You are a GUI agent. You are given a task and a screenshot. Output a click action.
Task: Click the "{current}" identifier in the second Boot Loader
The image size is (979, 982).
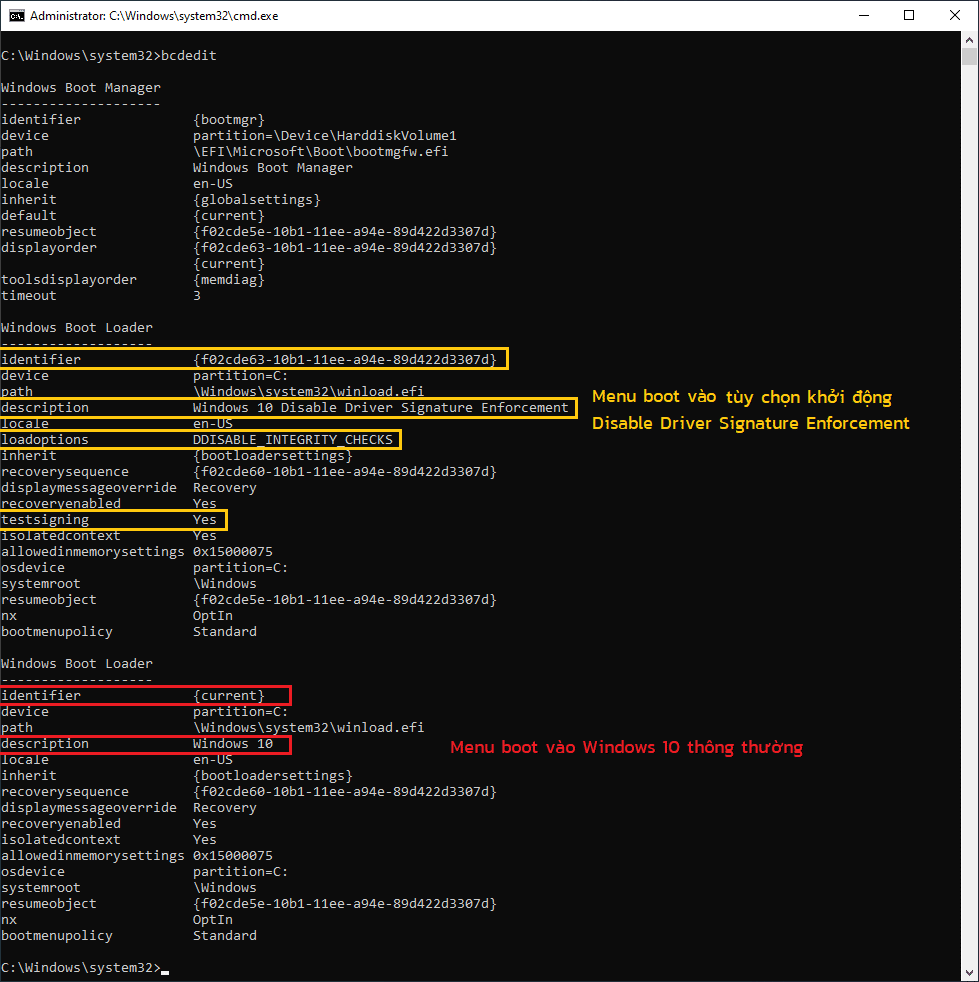(x=229, y=696)
